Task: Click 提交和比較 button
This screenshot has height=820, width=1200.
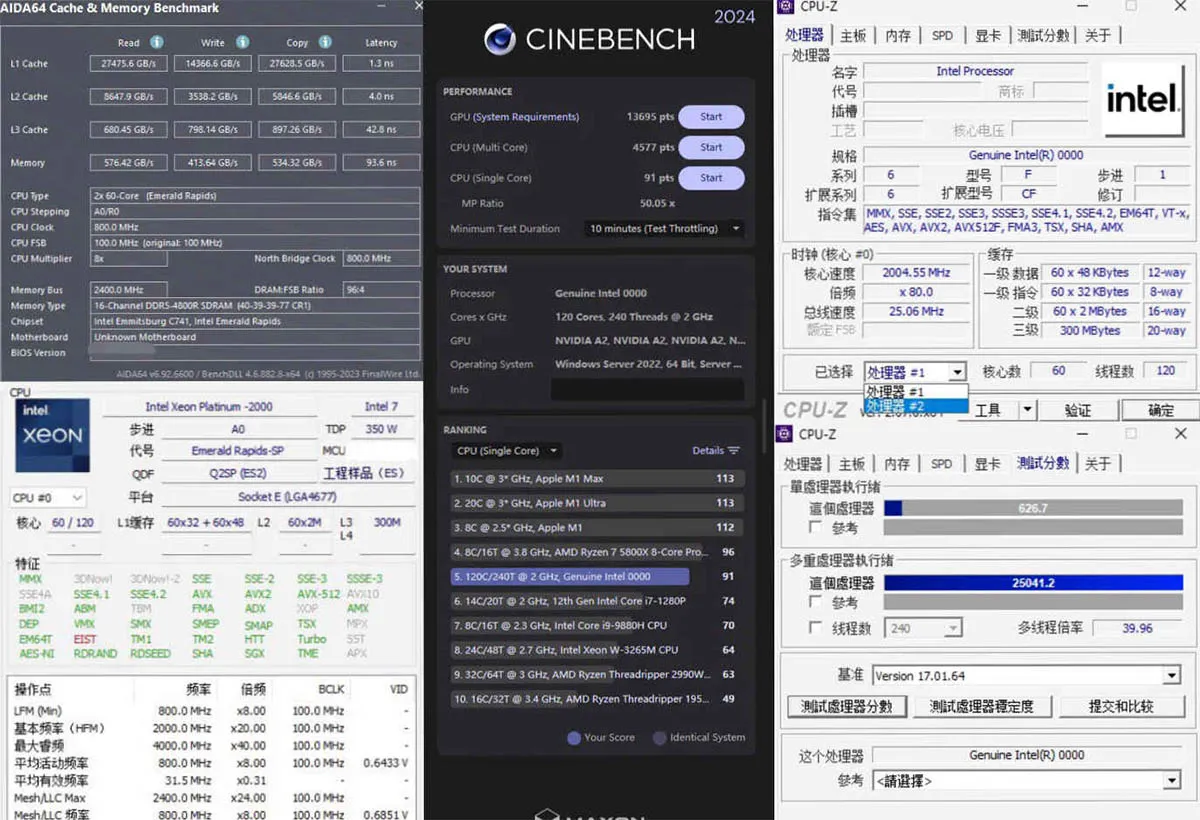Action: pos(1121,707)
